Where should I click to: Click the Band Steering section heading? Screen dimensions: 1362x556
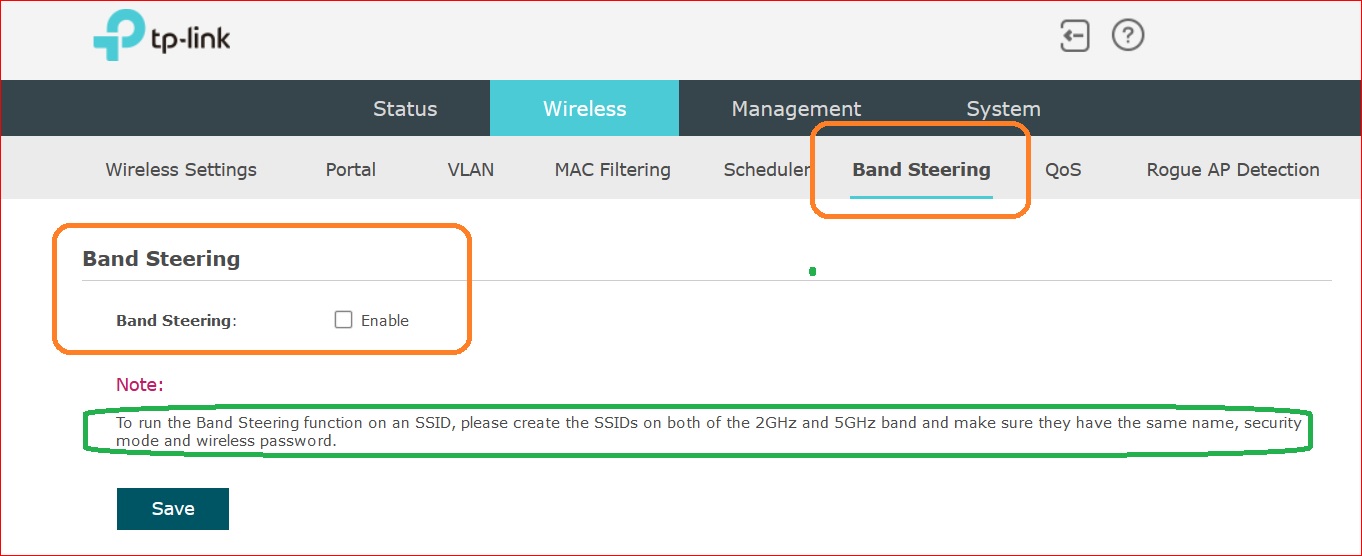(x=161, y=259)
